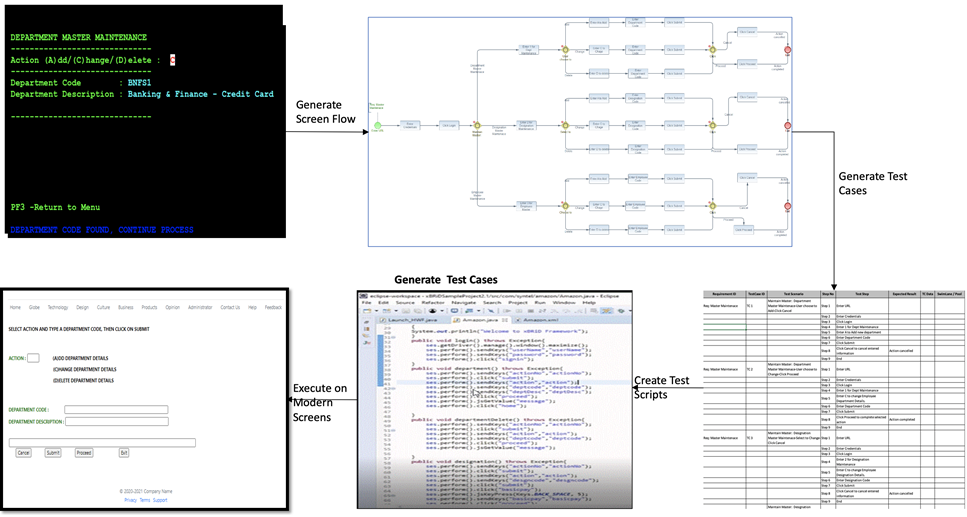
Task: Open the Support footer link
Action: (160, 500)
